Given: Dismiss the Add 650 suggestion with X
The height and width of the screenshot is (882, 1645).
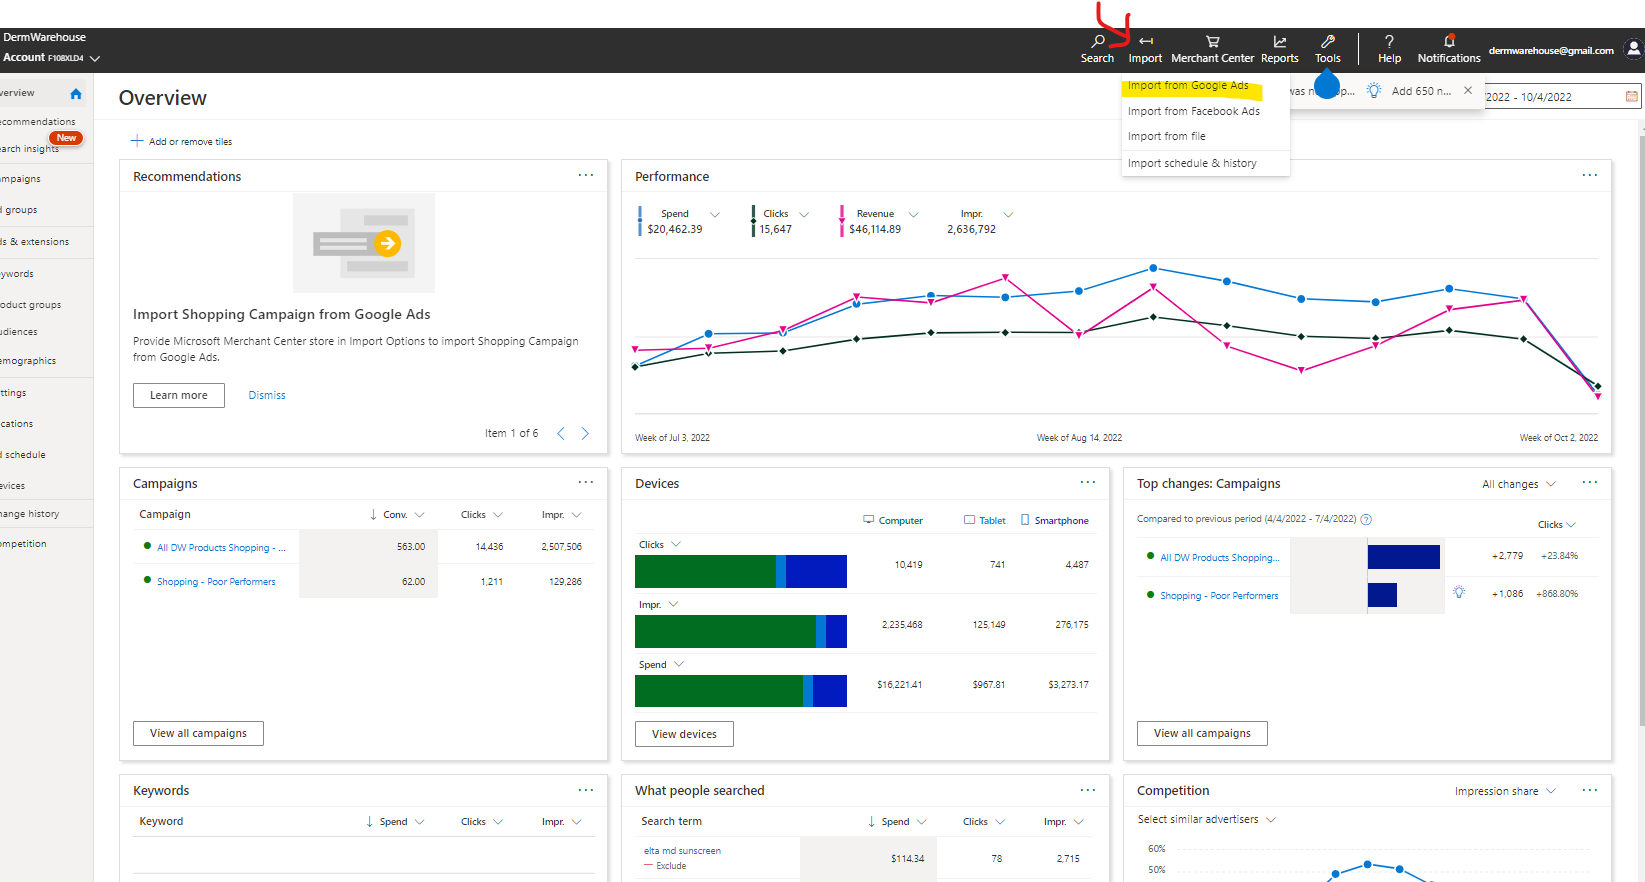Looking at the screenshot, I should (1468, 90).
